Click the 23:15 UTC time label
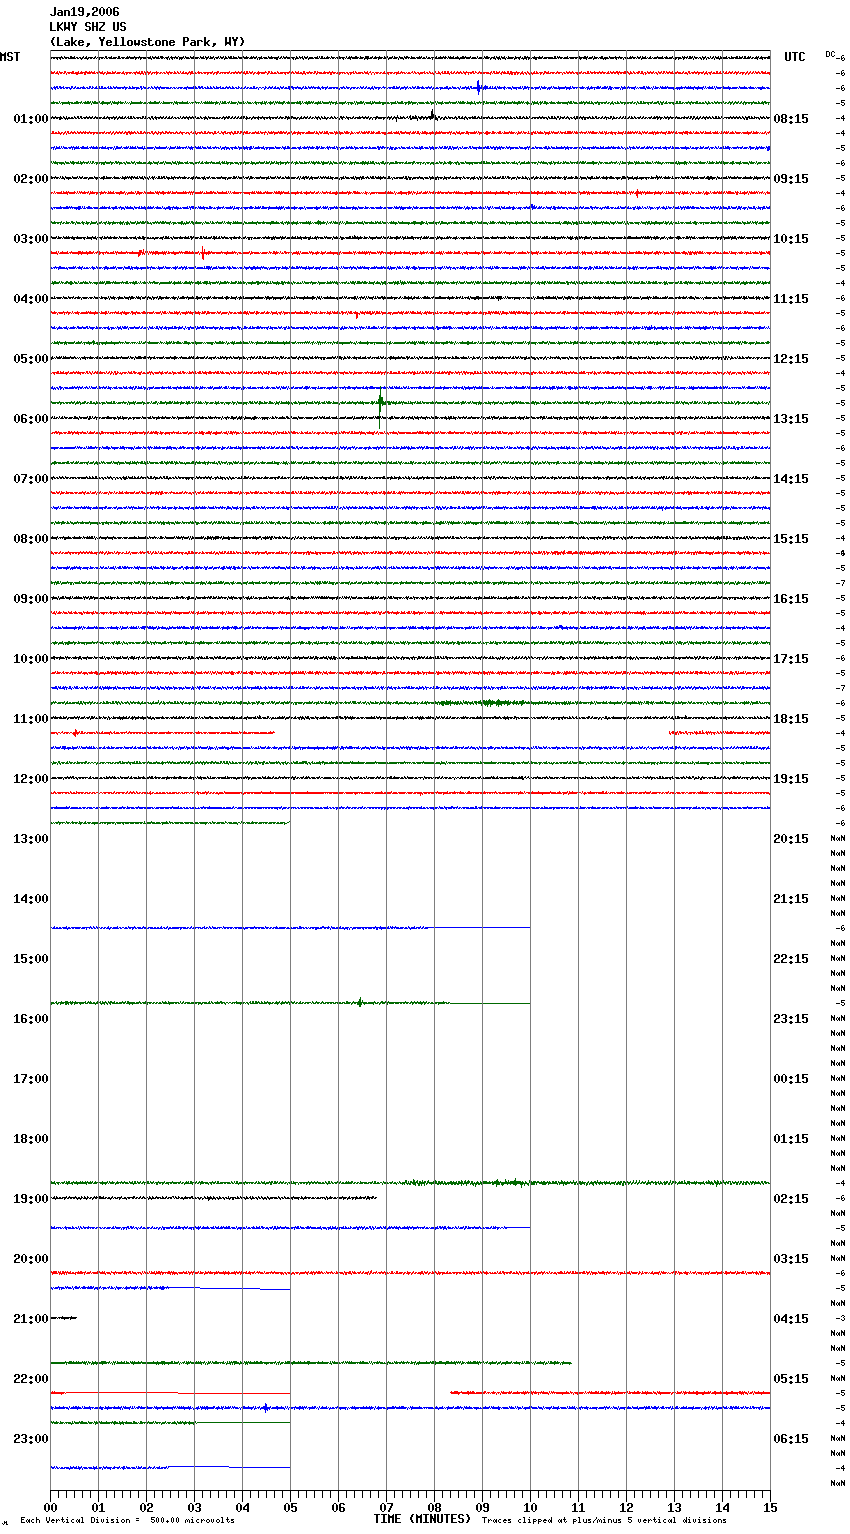Screen dimensions: 850x1534 click(791, 1019)
